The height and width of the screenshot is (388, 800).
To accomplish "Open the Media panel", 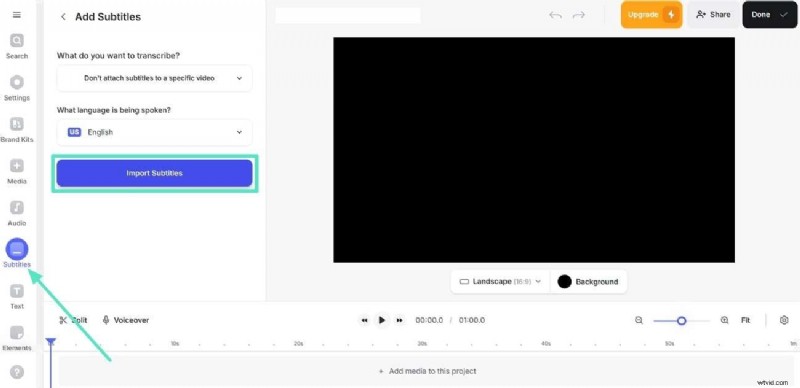I will pyautogui.click(x=17, y=172).
